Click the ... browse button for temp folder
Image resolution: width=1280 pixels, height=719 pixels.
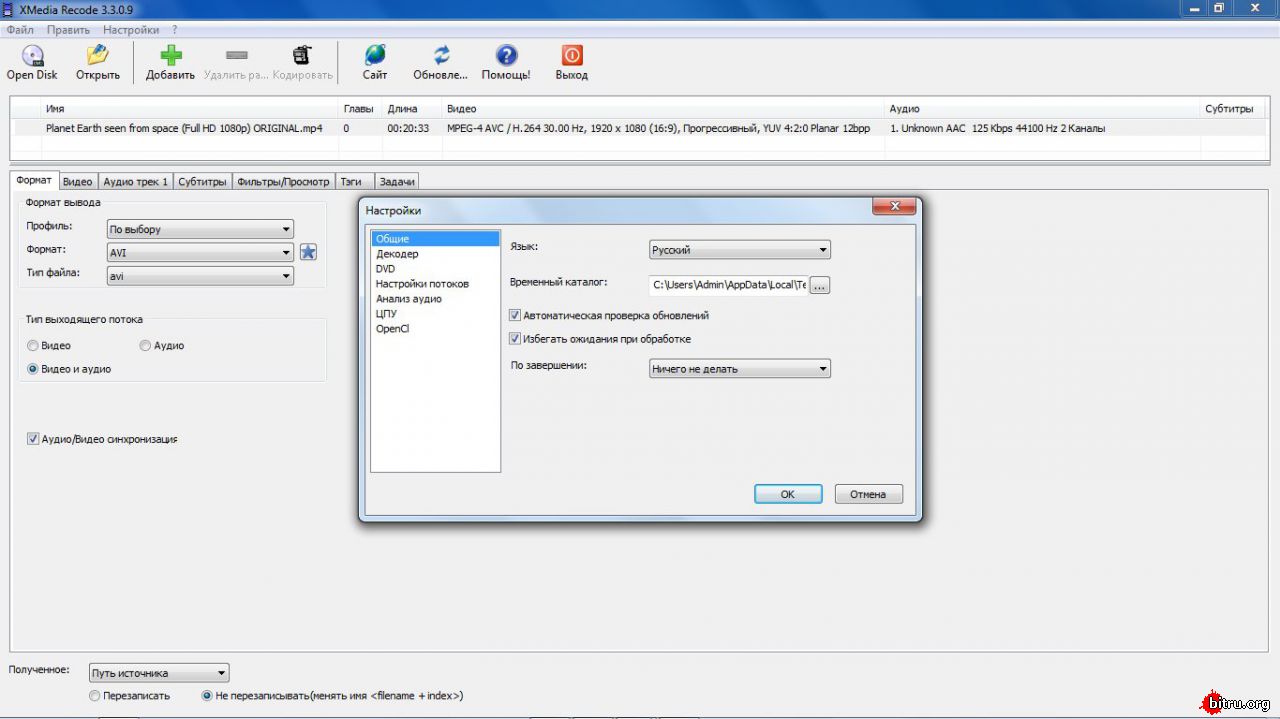(820, 285)
